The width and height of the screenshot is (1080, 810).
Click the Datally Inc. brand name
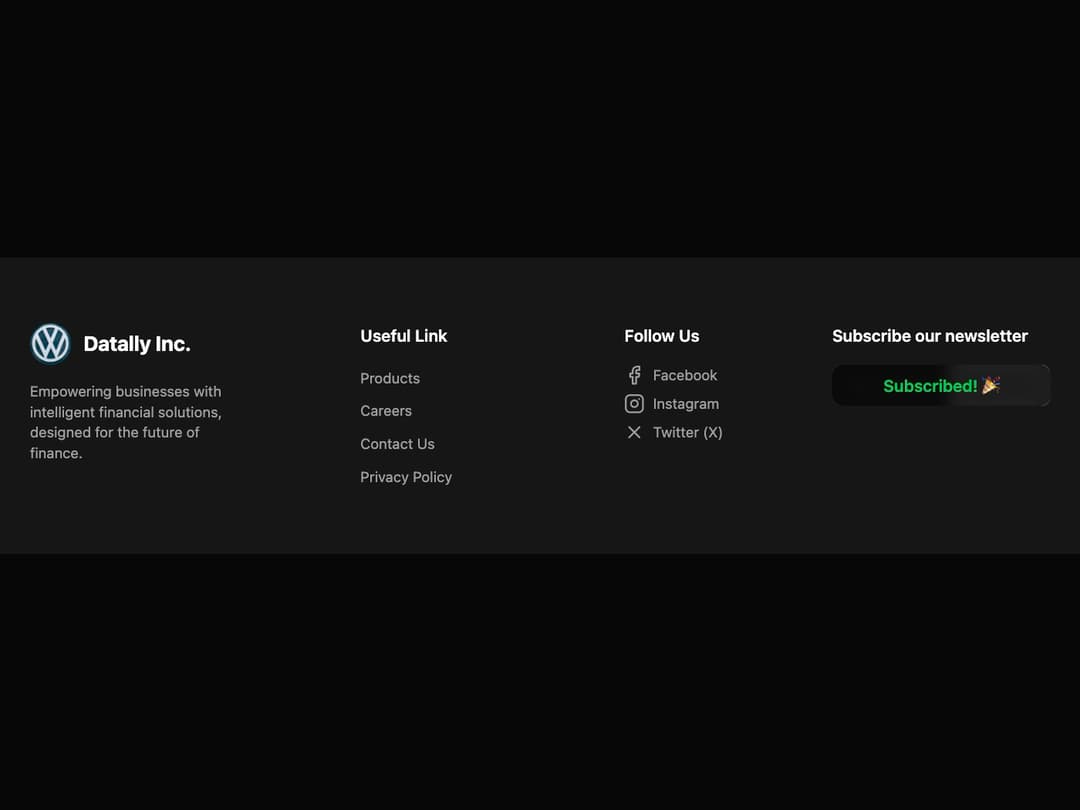tap(136, 344)
